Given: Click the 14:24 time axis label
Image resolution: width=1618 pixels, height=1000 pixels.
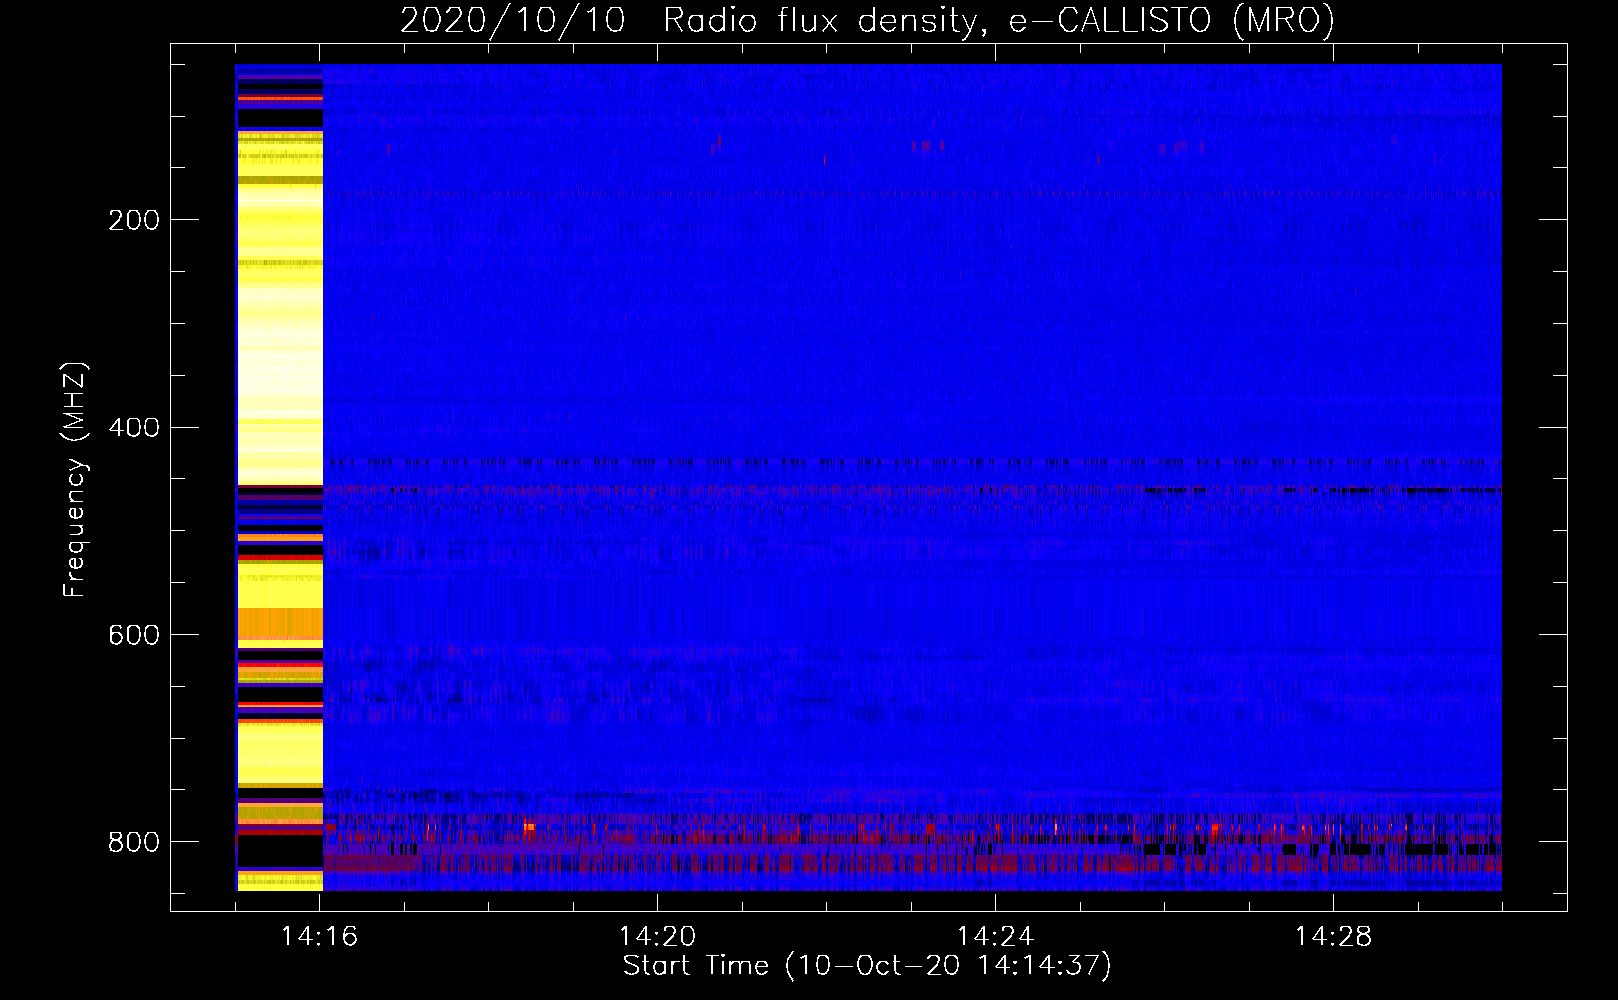Looking at the screenshot, I should pyautogui.click(x=995, y=937).
